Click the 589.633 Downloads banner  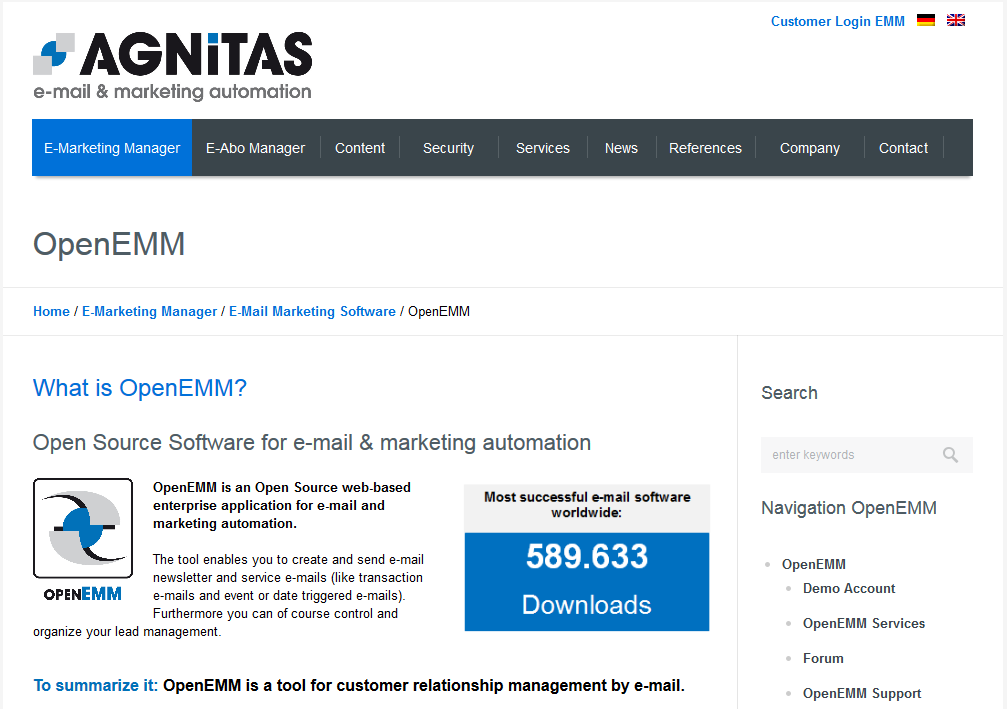point(587,581)
